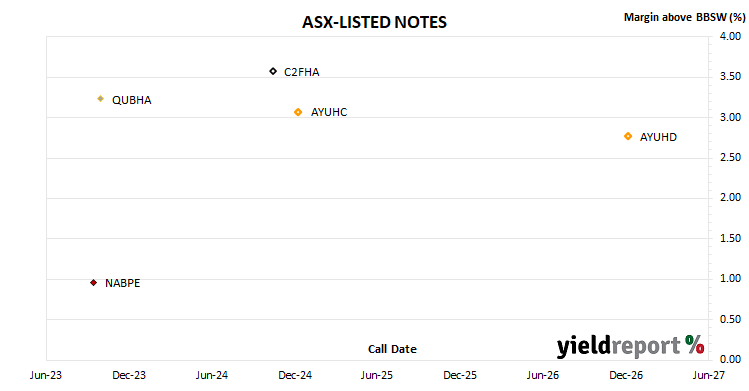Click the yieldreport watermark text
The height and width of the screenshot is (391, 749).
click(618, 346)
